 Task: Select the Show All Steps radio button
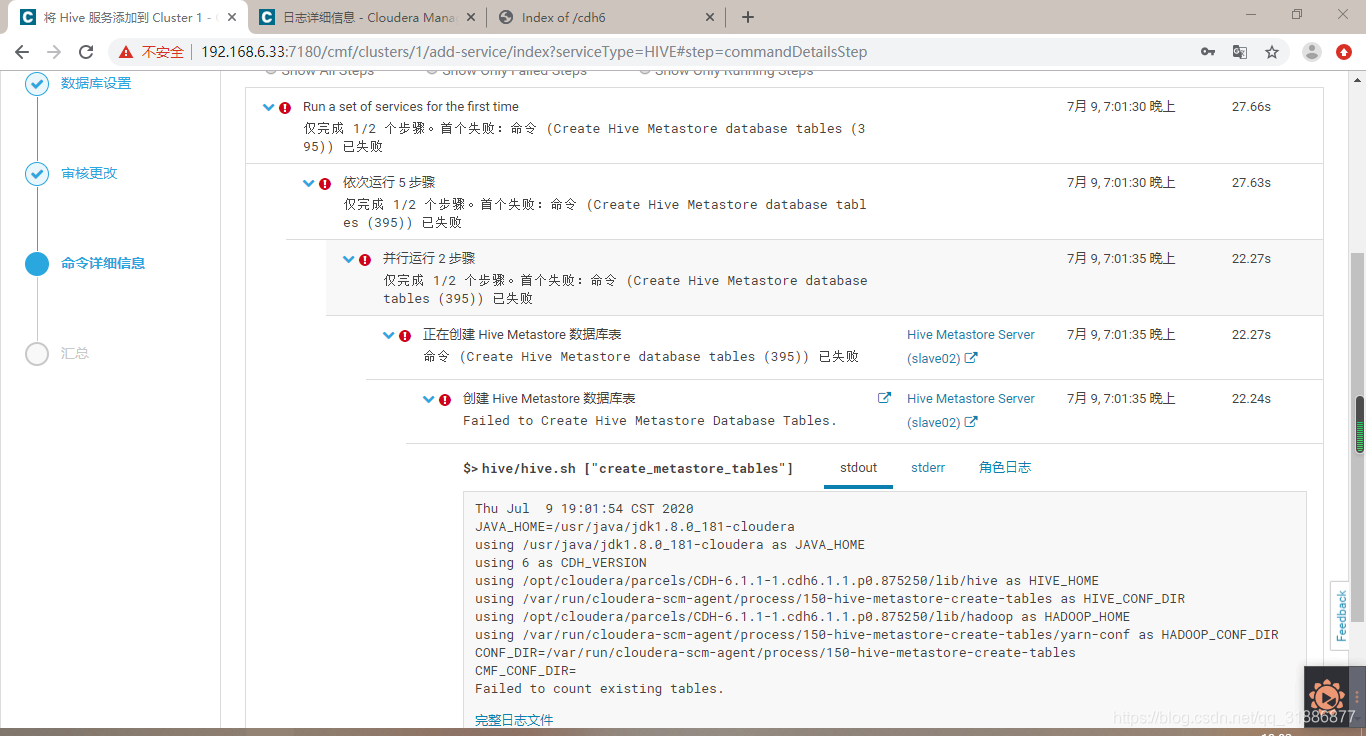271,70
